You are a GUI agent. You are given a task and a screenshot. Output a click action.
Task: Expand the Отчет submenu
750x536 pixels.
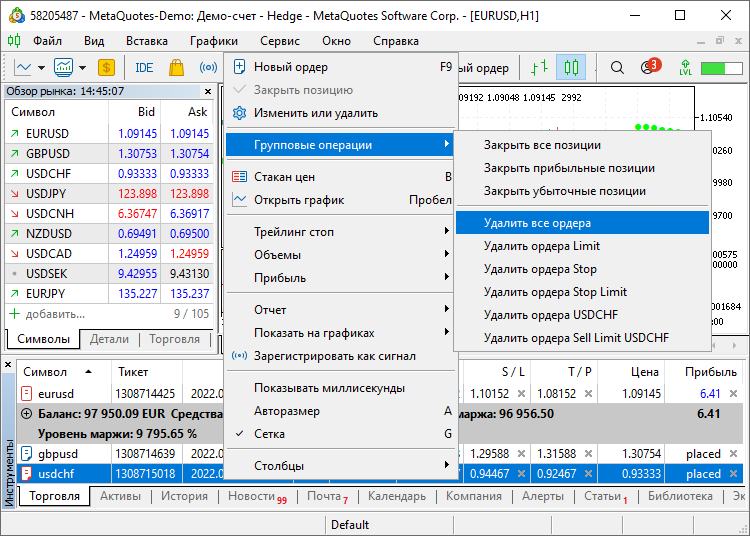point(340,310)
